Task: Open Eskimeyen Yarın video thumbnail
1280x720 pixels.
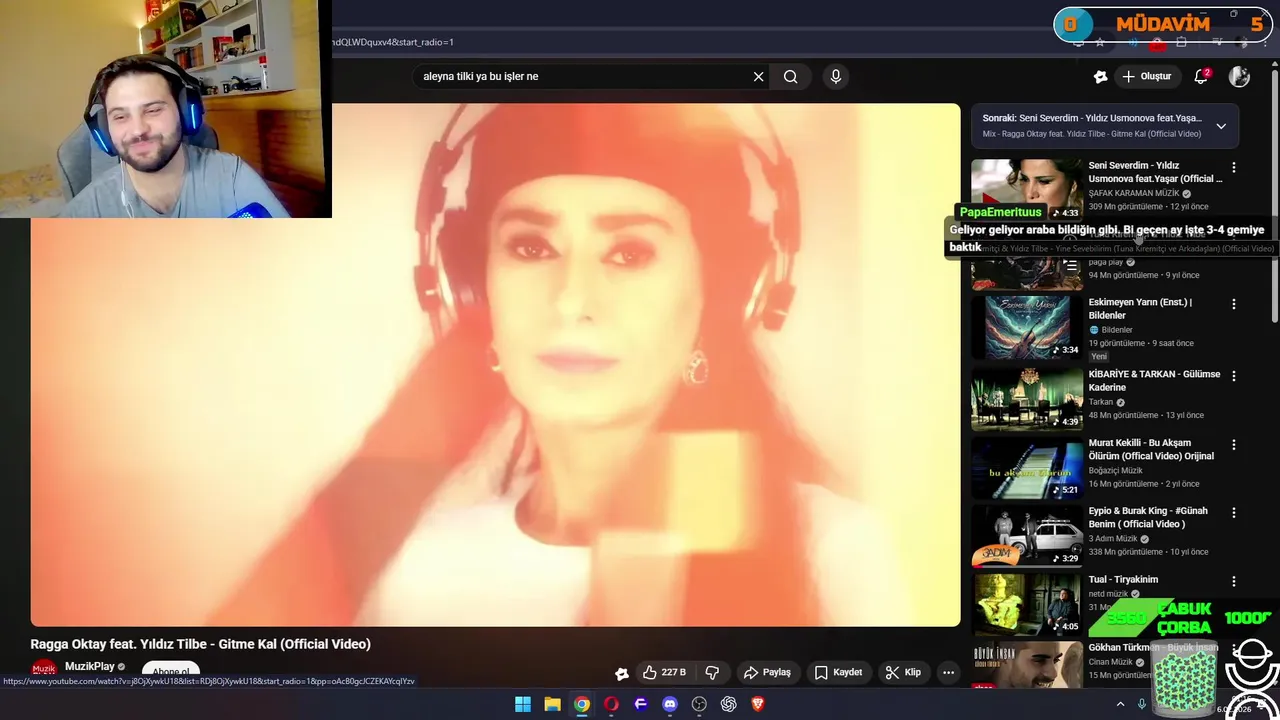Action: [1027, 327]
